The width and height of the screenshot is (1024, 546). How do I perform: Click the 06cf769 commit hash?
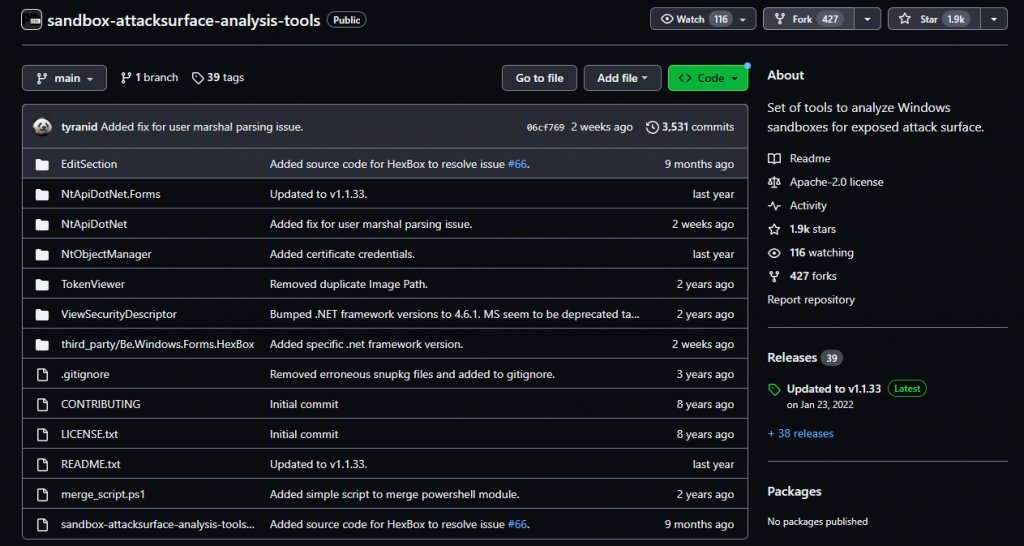545,128
